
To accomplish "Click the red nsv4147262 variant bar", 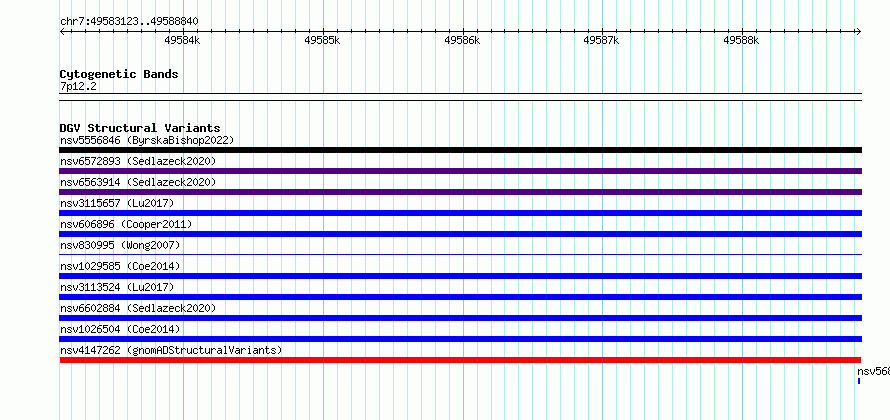I will click(460, 360).
